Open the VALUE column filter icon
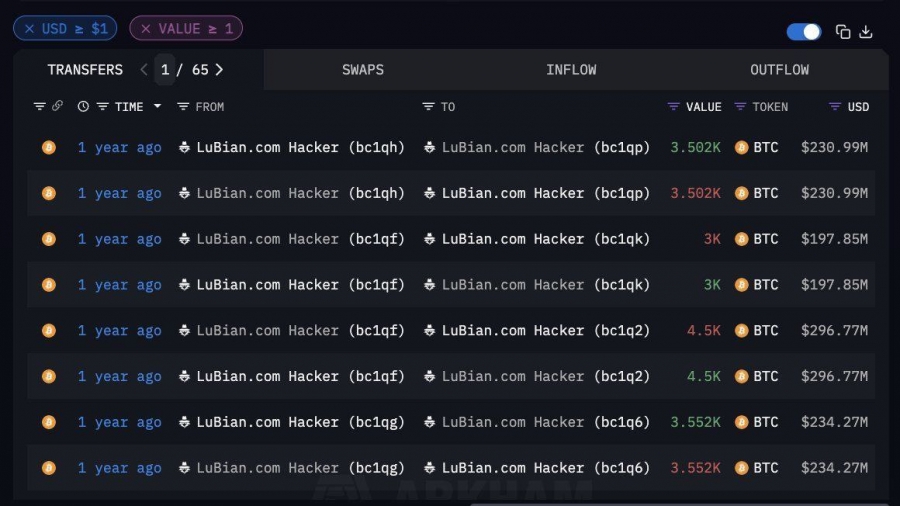900x506 pixels. pyautogui.click(x=673, y=107)
